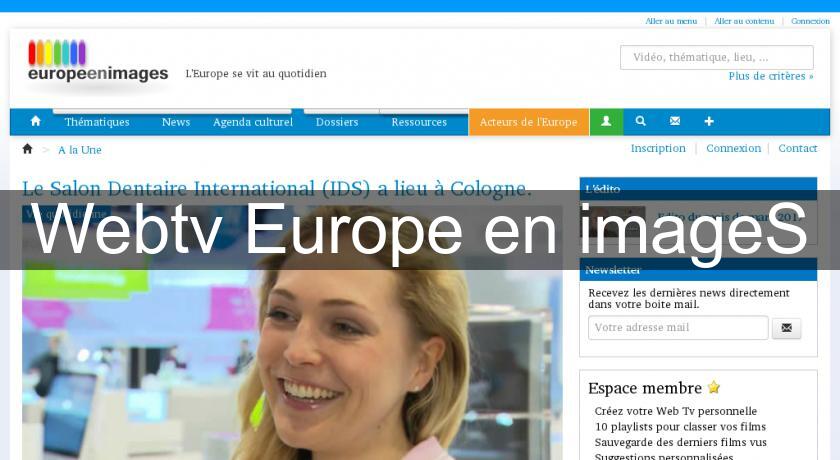This screenshot has height=460, width=840.
Task: Open the News menu item
Action: 176,122
